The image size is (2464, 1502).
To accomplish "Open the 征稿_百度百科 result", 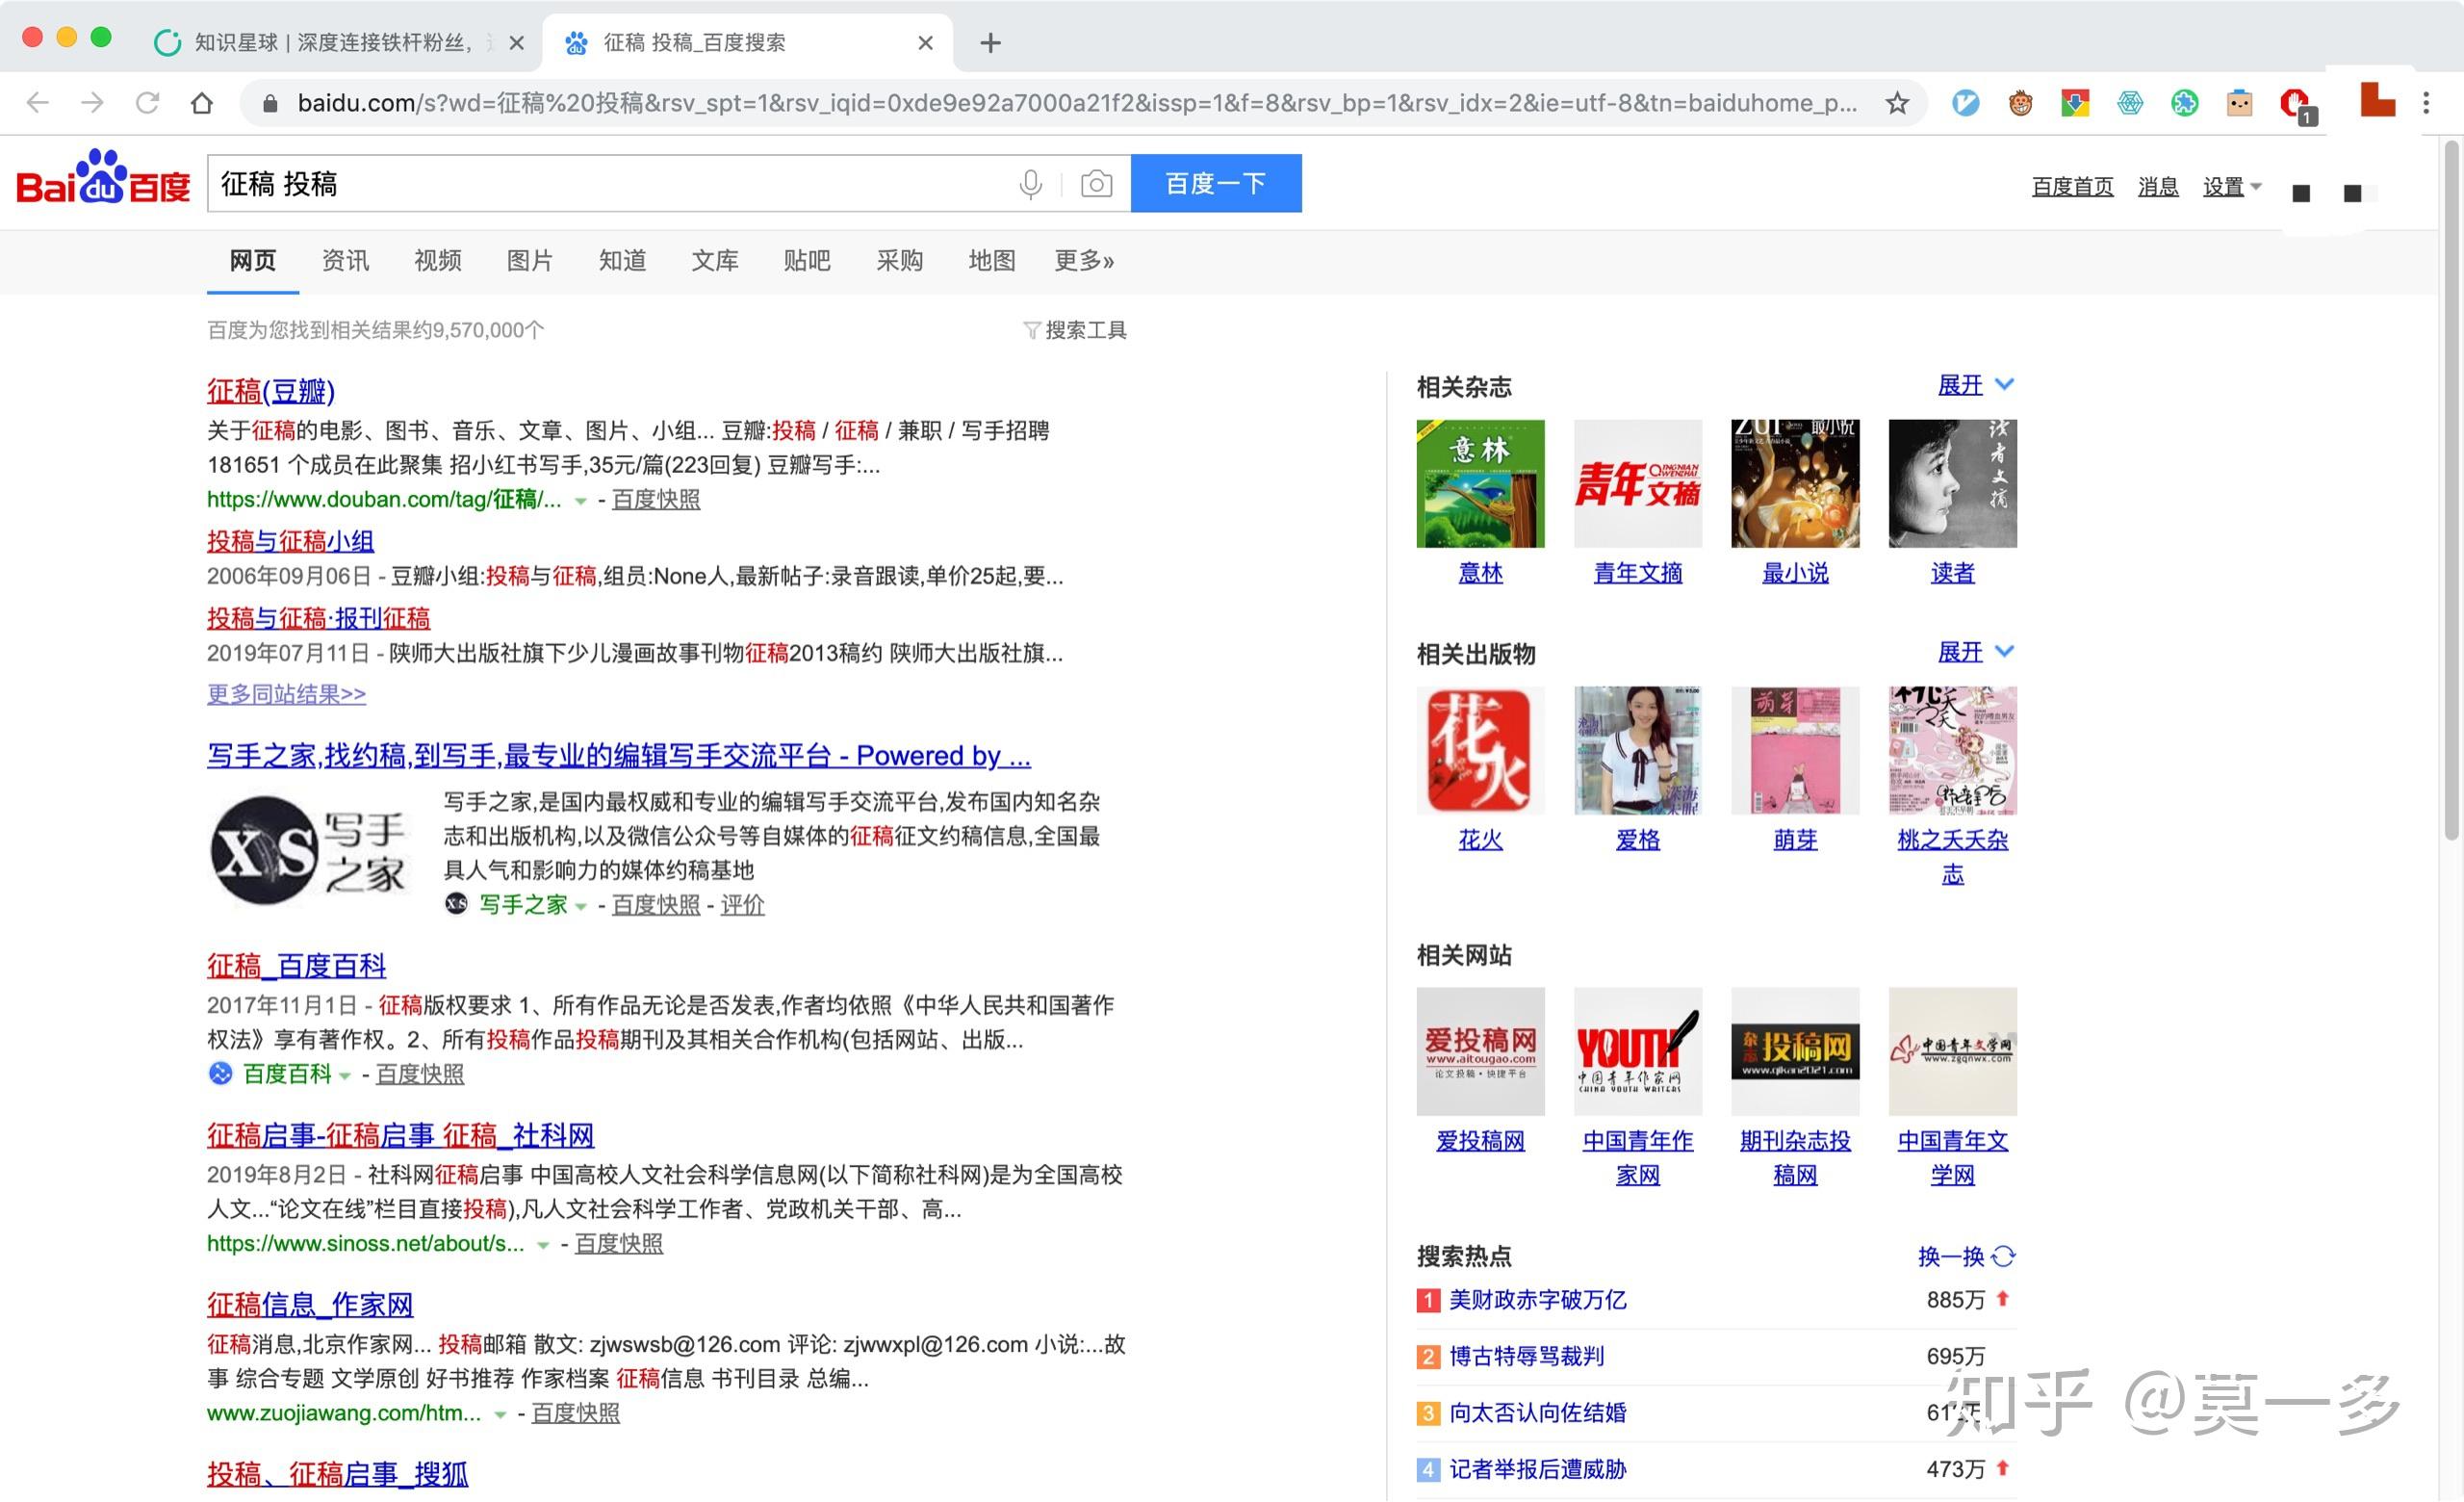I will point(296,965).
